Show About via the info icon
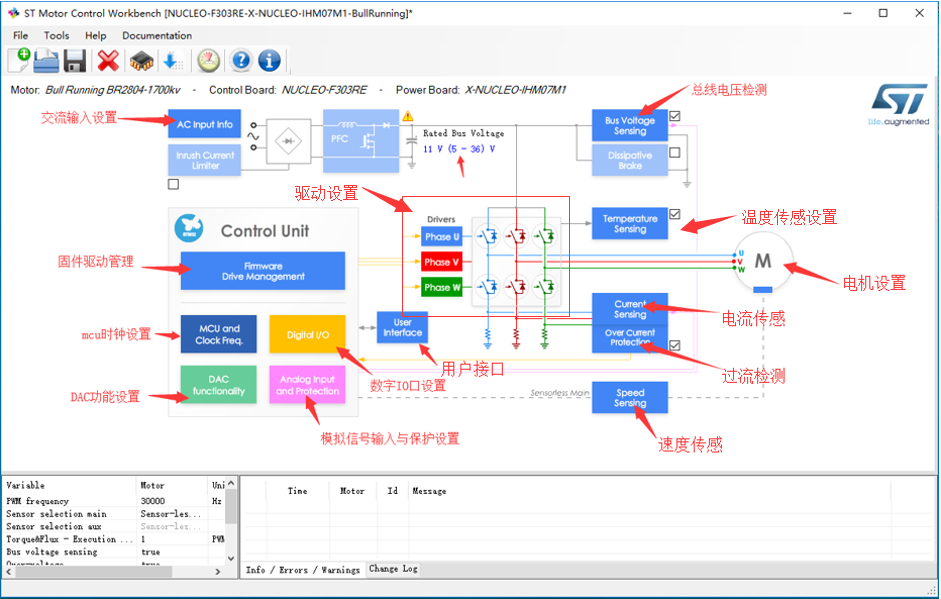 tap(268, 61)
